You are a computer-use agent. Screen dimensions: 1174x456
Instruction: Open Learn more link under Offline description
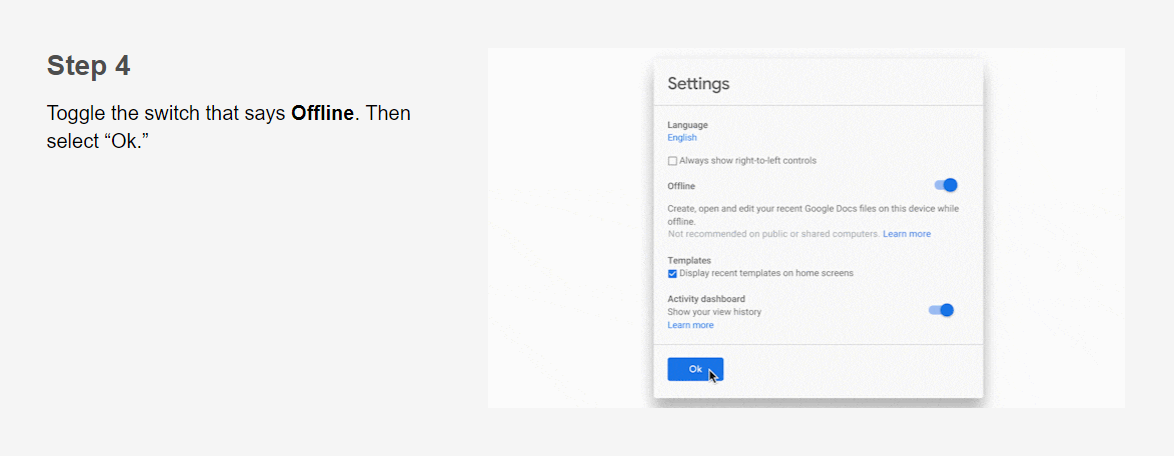(907, 234)
